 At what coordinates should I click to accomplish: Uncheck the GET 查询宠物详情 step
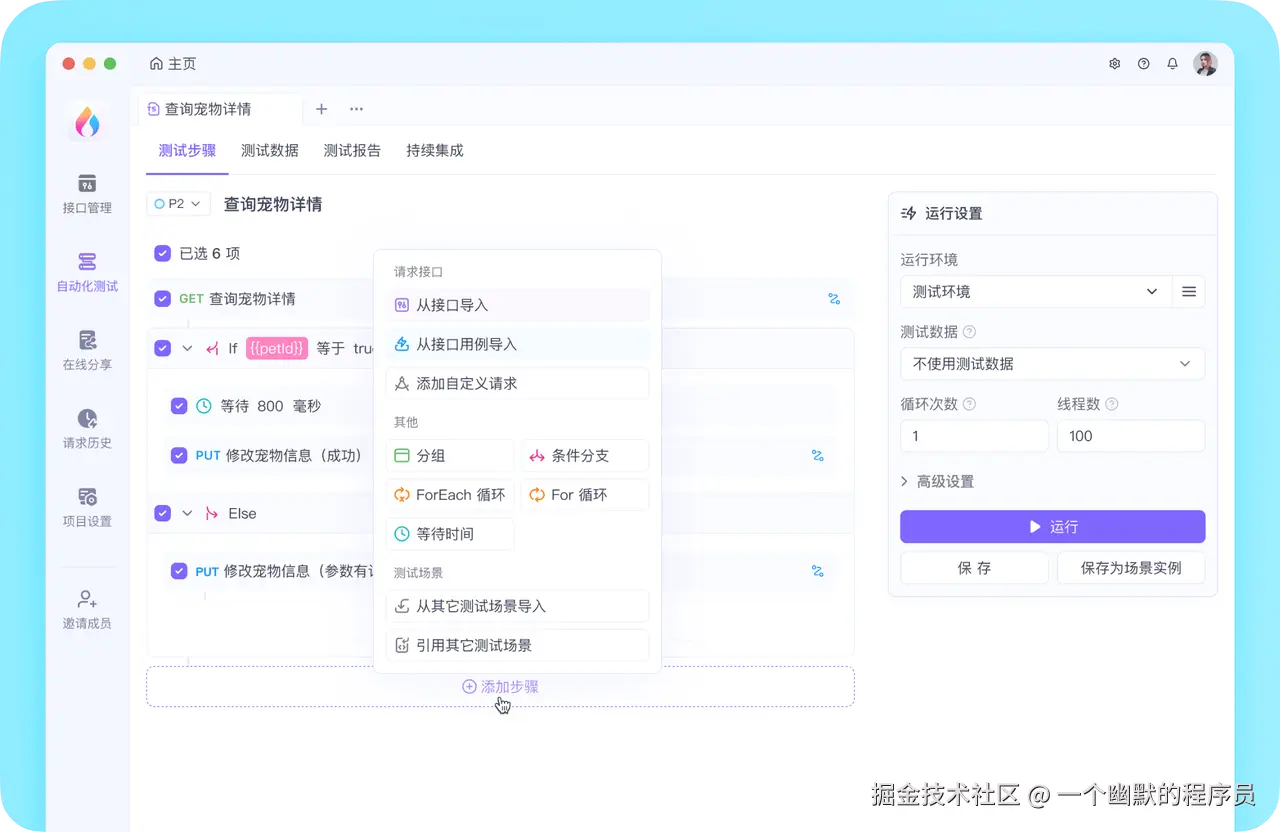tap(162, 298)
